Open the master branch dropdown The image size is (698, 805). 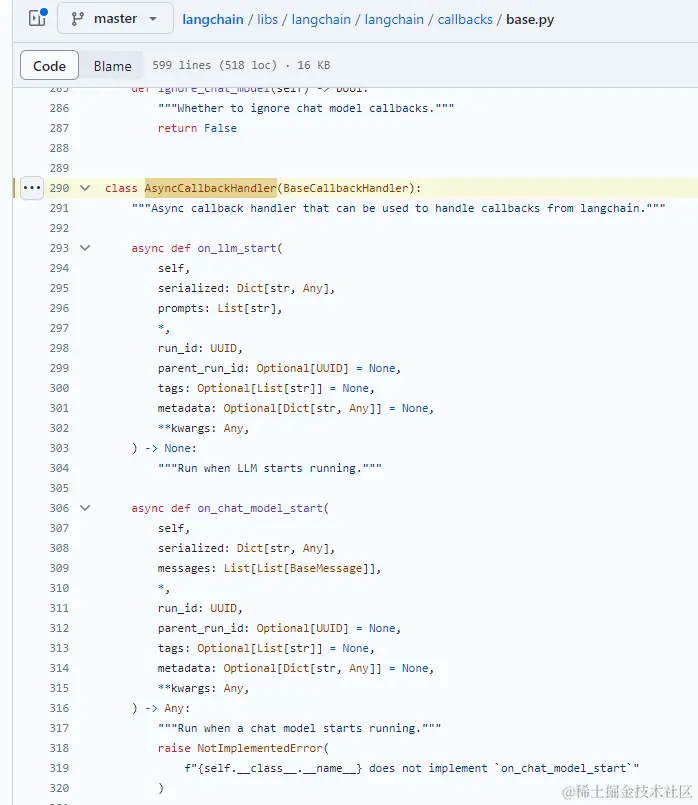point(115,18)
